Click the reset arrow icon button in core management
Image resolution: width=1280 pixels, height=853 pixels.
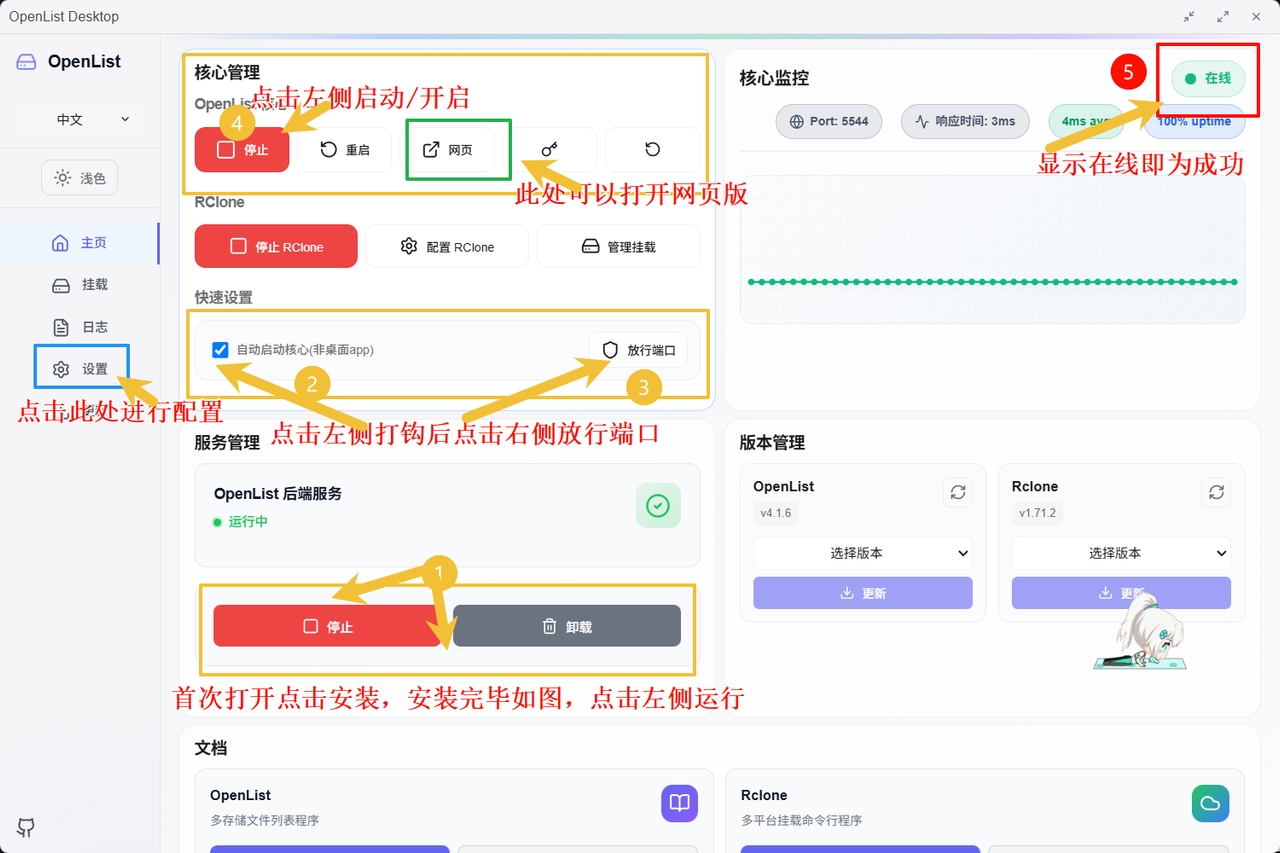[x=652, y=150]
